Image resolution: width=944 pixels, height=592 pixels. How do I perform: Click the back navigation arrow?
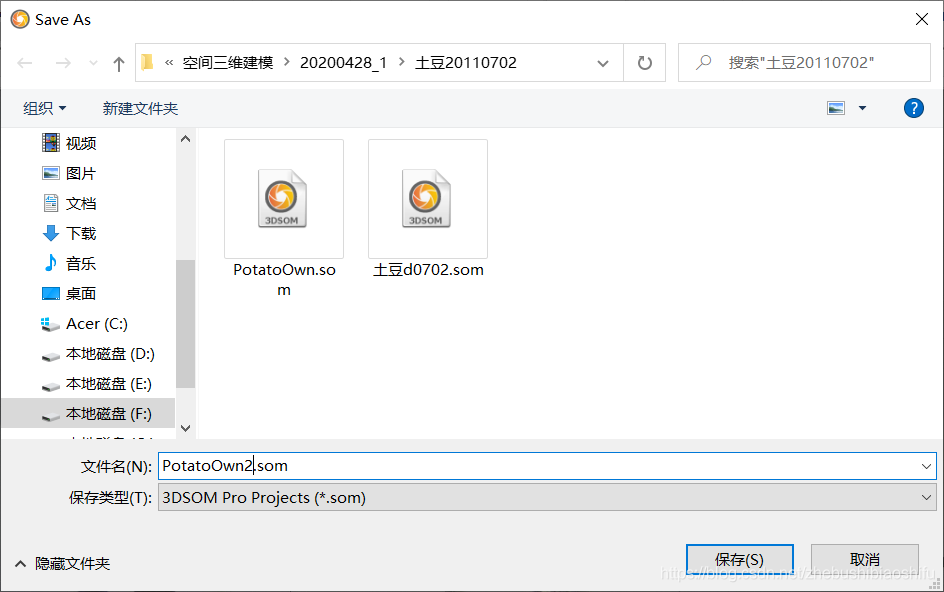(x=25, y=63)
